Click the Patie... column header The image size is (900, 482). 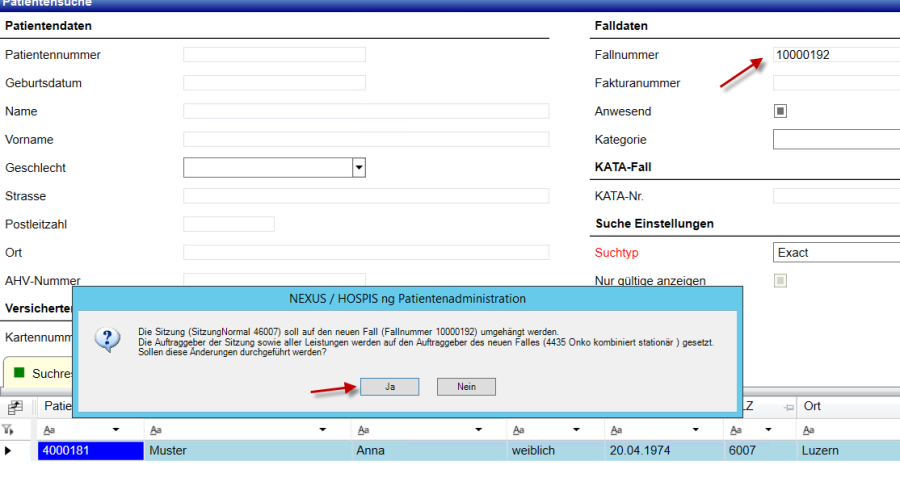click(x=56, y=406)
